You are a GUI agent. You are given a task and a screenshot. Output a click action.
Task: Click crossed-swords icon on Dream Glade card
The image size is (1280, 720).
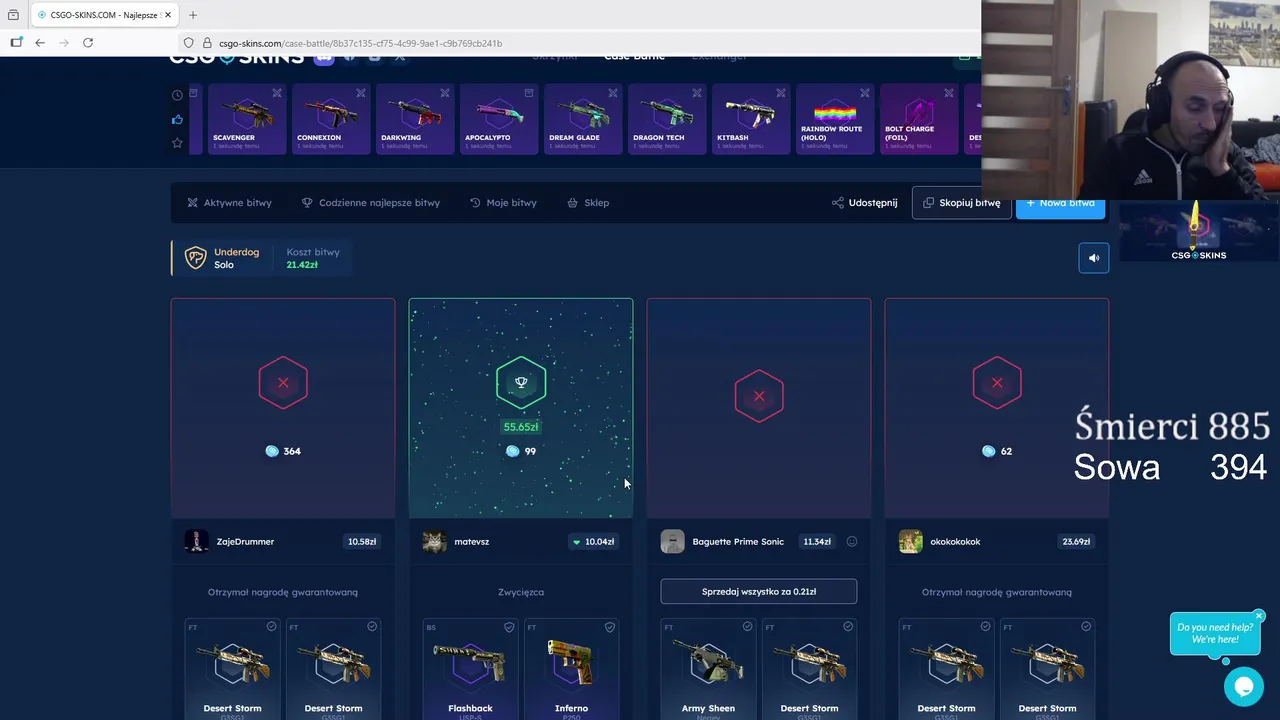(x=613, y=93)
